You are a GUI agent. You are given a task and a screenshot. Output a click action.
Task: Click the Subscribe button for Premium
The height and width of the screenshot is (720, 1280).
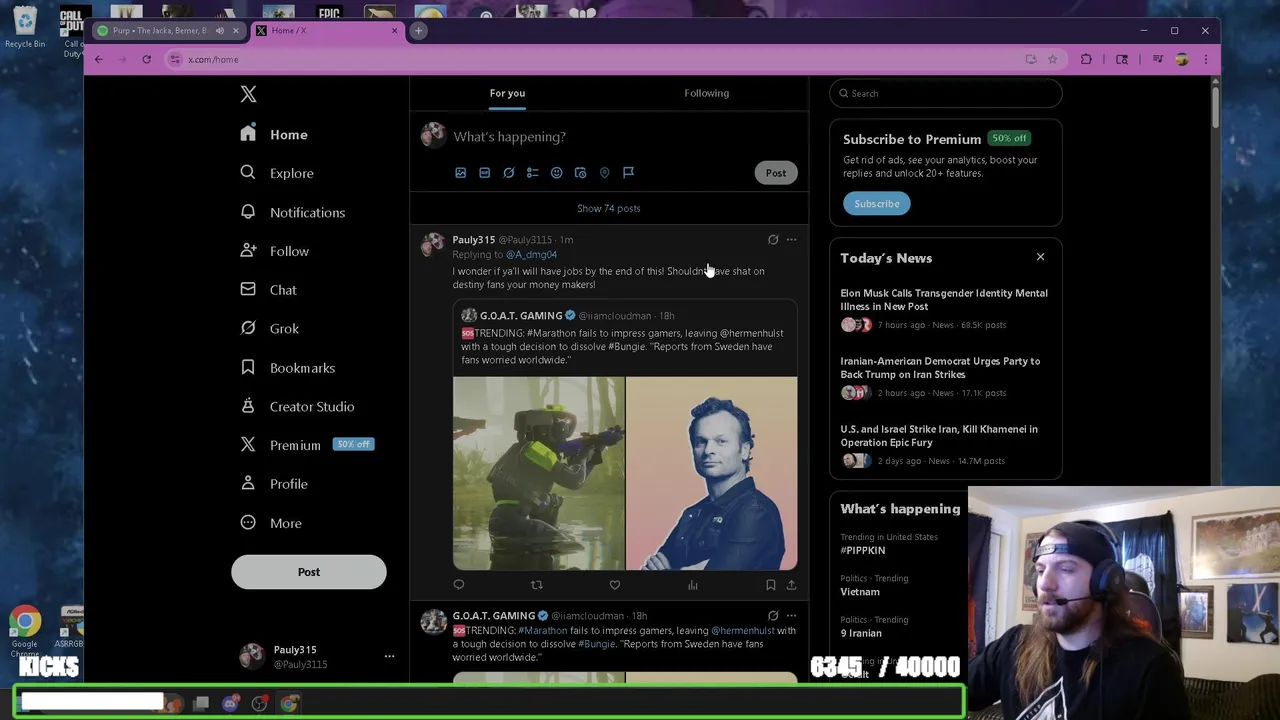(x=877, y=204)
